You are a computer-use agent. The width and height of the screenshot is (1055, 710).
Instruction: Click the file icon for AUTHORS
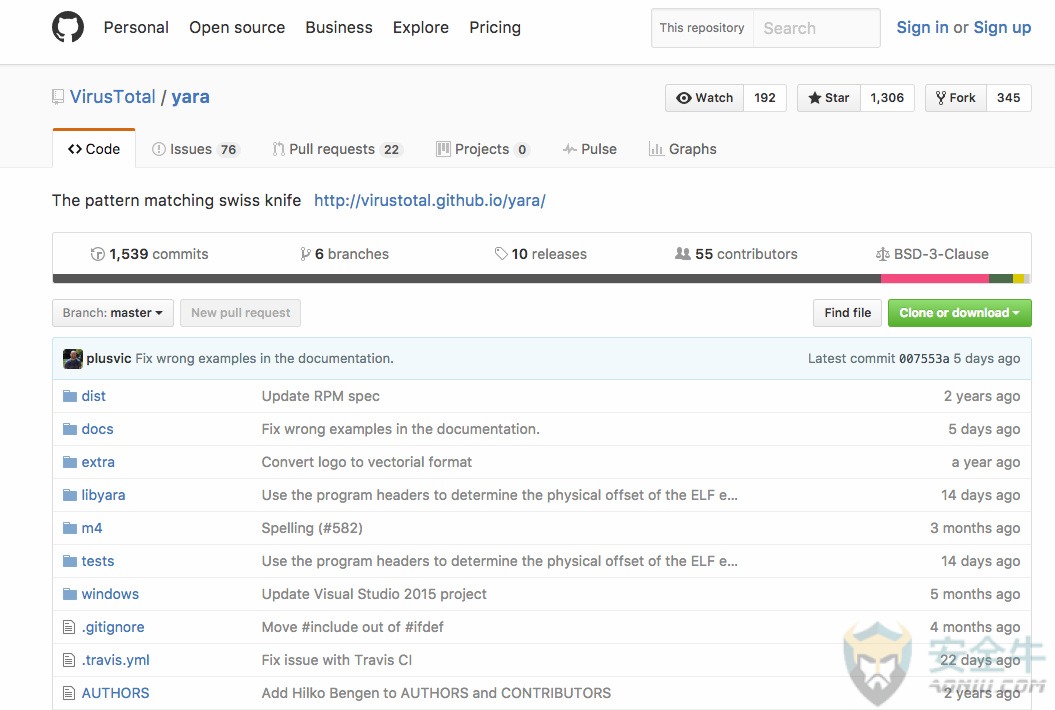click(69, 693)
